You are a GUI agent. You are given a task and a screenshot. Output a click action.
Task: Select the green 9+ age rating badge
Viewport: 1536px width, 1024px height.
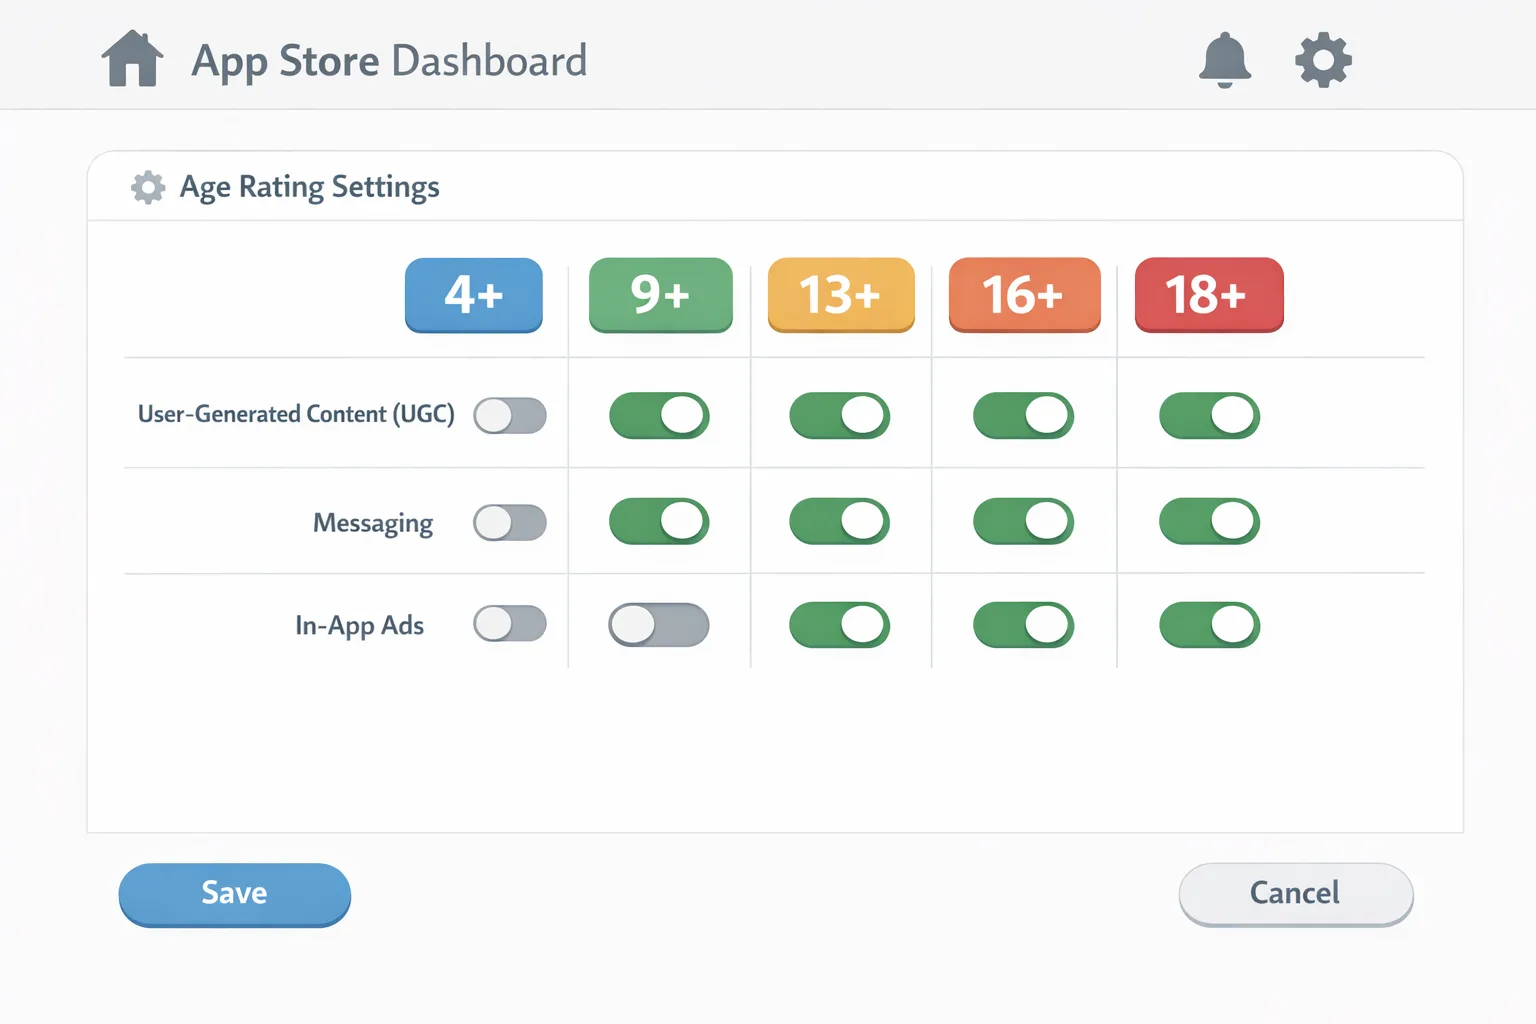(659, 295)
